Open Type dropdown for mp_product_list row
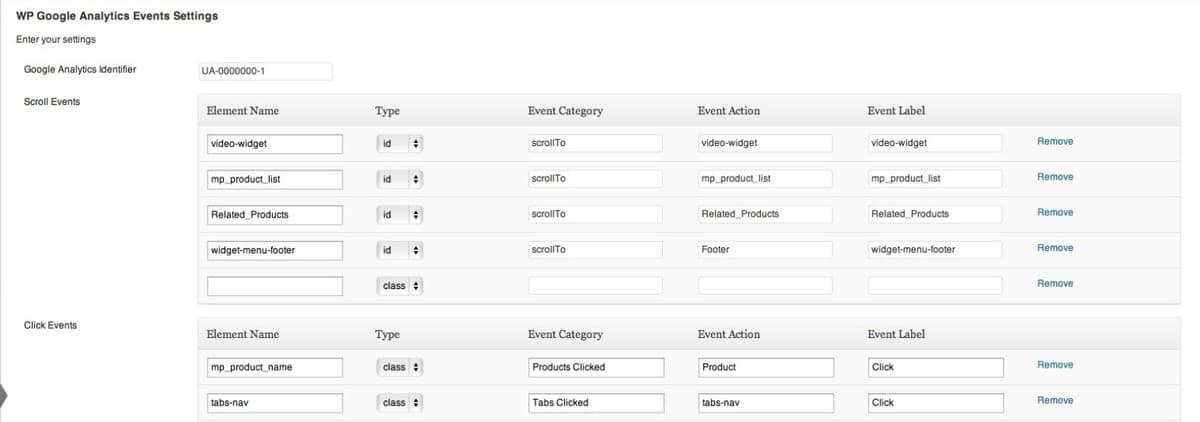 click(401, 179)
